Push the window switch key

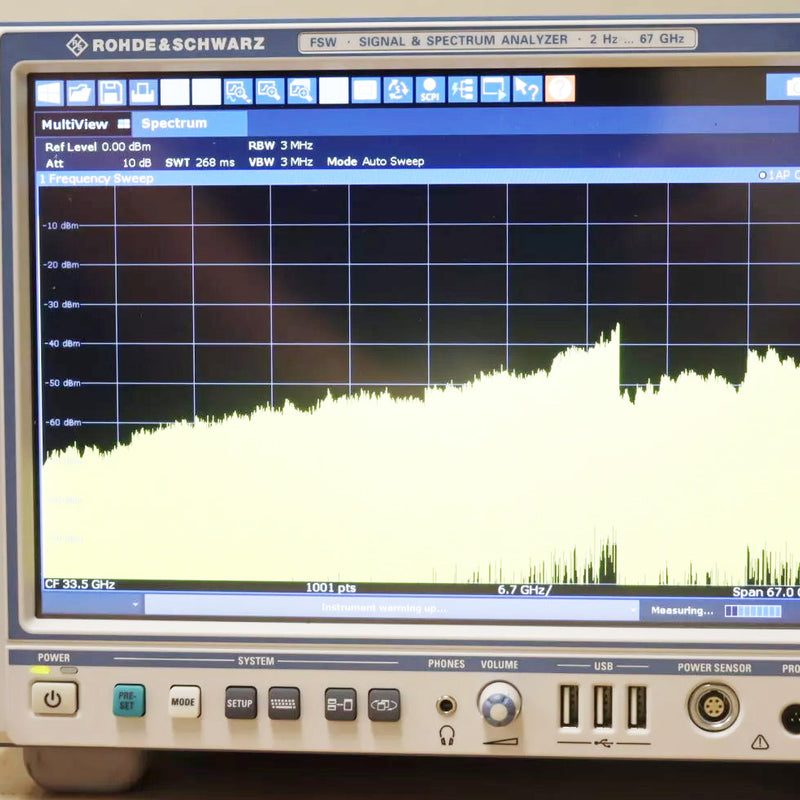point(384,705)
